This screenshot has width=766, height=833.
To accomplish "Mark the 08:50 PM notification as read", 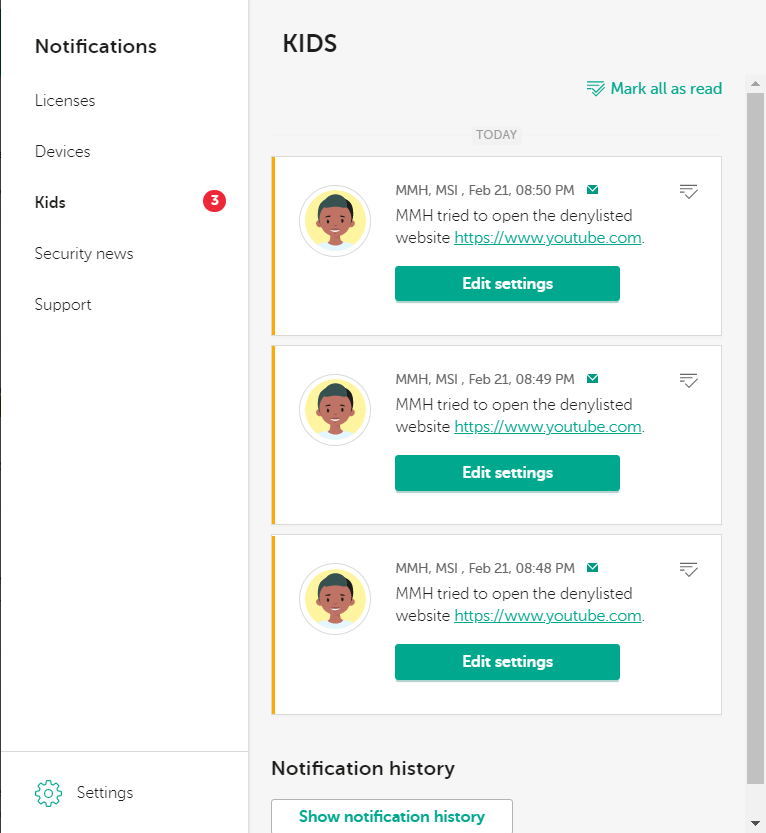I will tap(688, 190).
